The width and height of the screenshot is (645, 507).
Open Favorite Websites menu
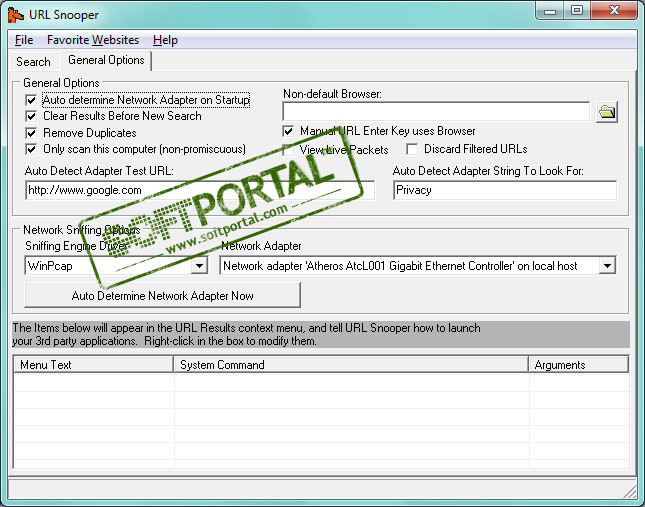[x=93, y=40]
